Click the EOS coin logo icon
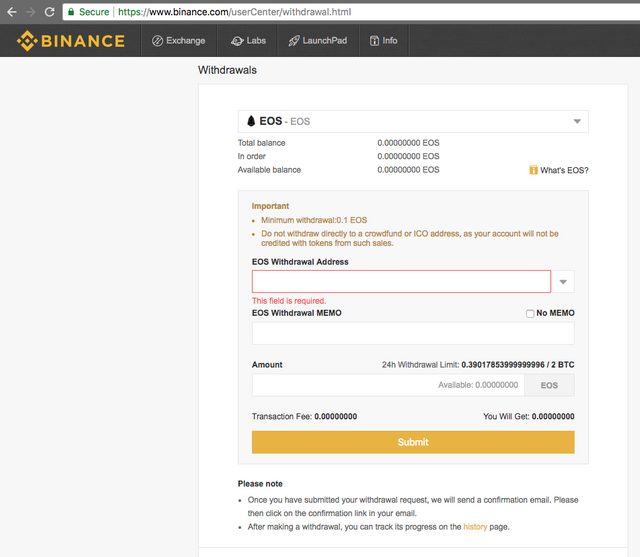 tap(251, 121)
